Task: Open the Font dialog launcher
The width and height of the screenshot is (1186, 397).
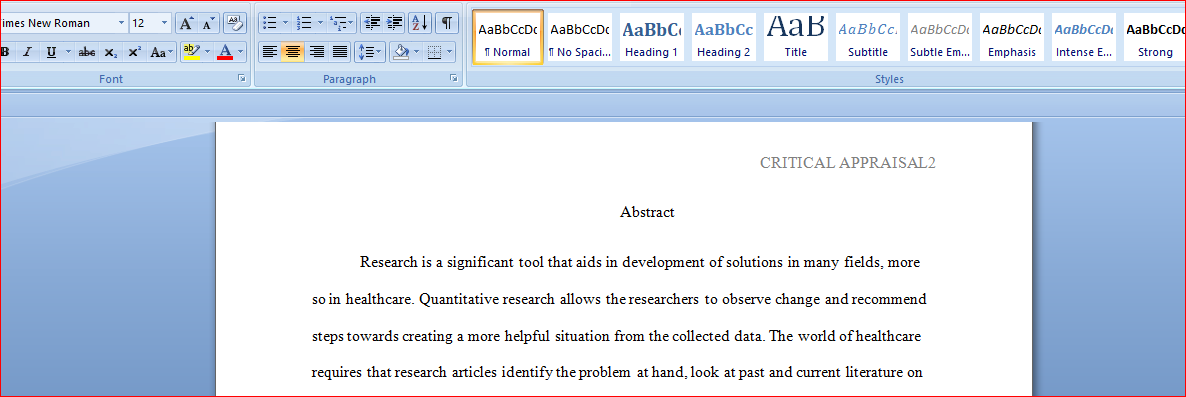Action: tap(242, 79)
